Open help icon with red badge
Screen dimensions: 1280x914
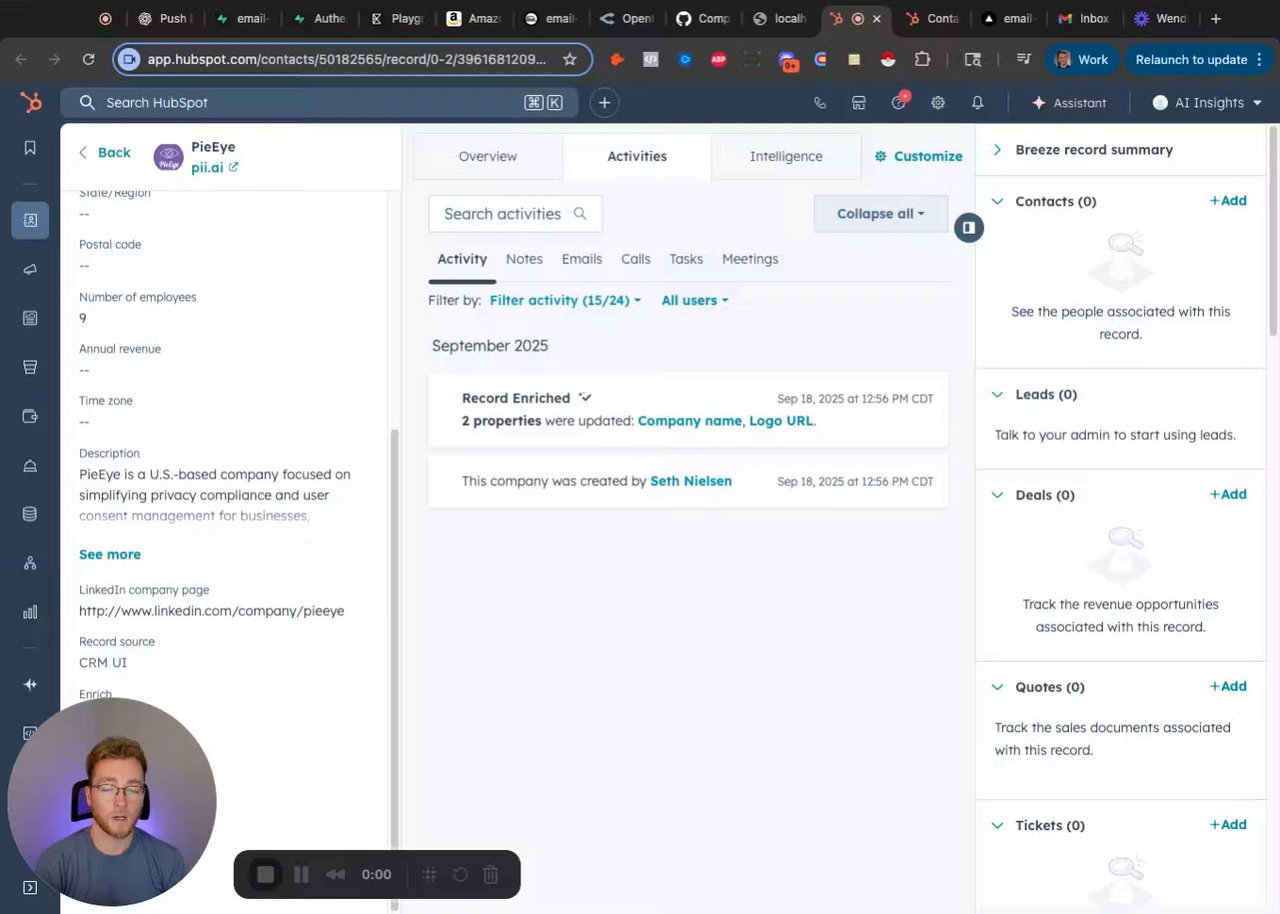click(x=899, y=102)
